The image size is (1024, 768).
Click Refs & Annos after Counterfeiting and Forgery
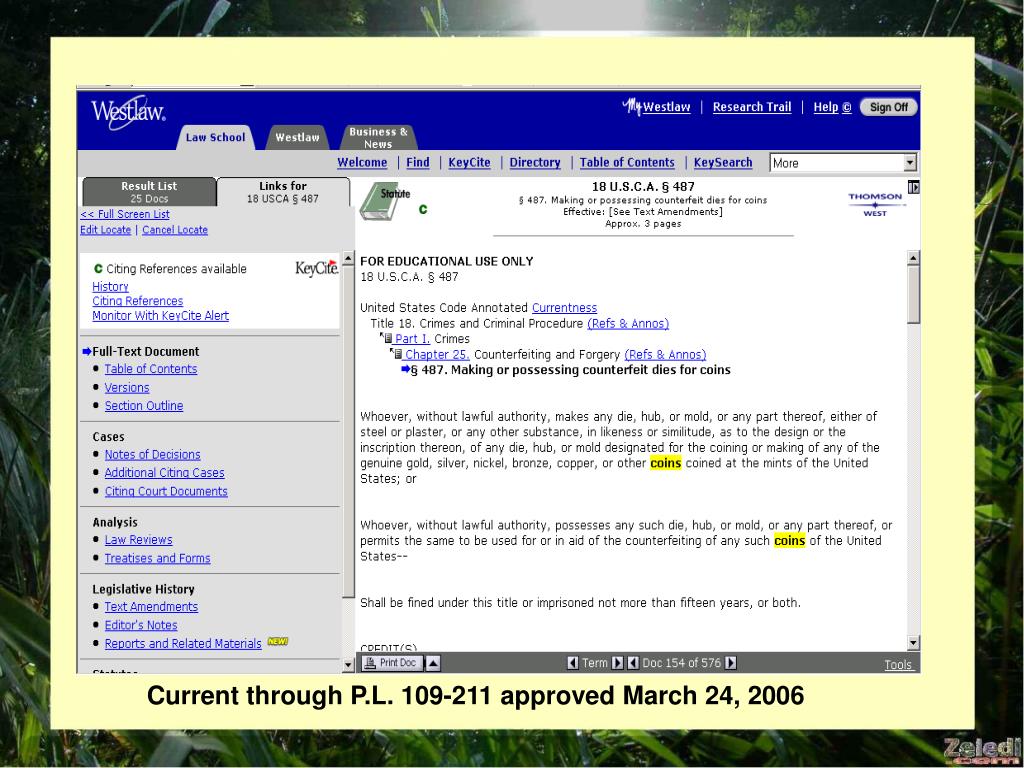(x=665, y=355)
